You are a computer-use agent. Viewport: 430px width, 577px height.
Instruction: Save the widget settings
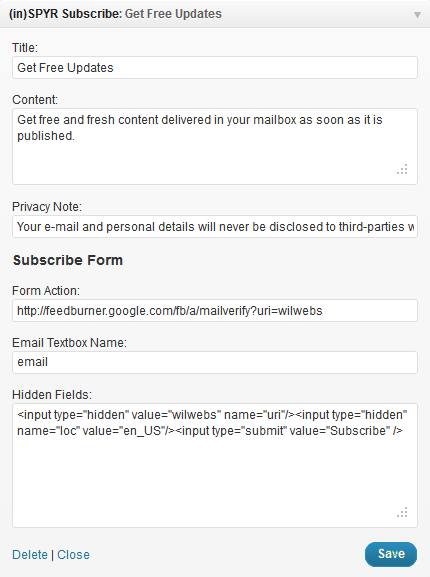click(x=391, y=554)
